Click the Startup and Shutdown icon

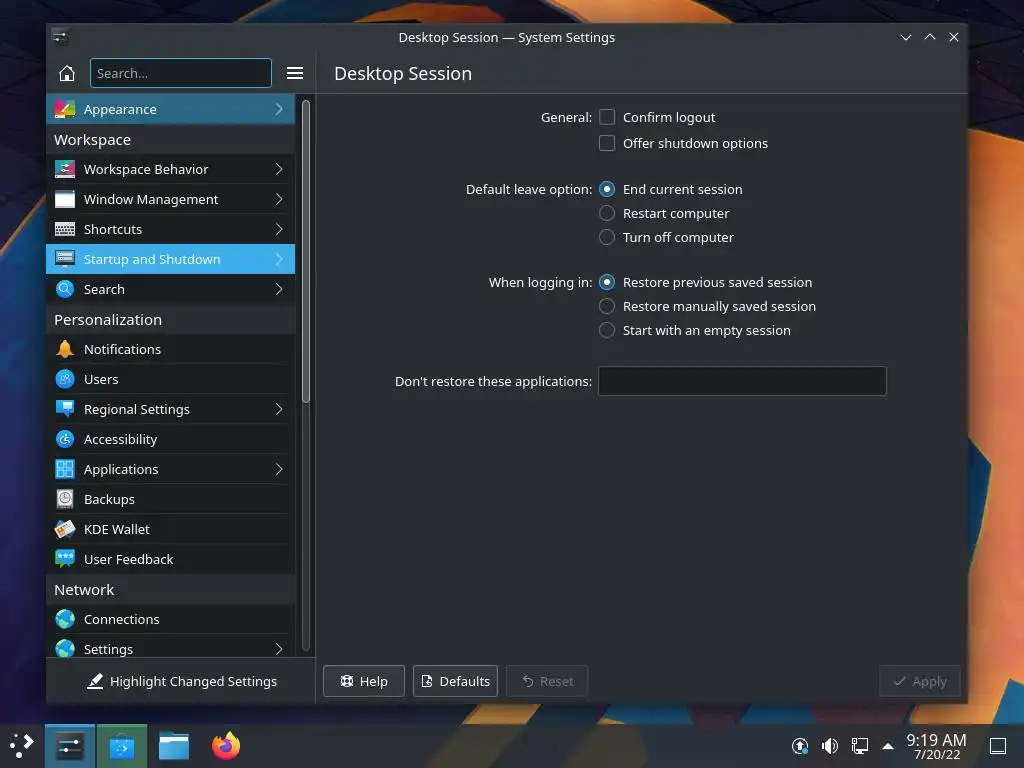click(65, 259)
